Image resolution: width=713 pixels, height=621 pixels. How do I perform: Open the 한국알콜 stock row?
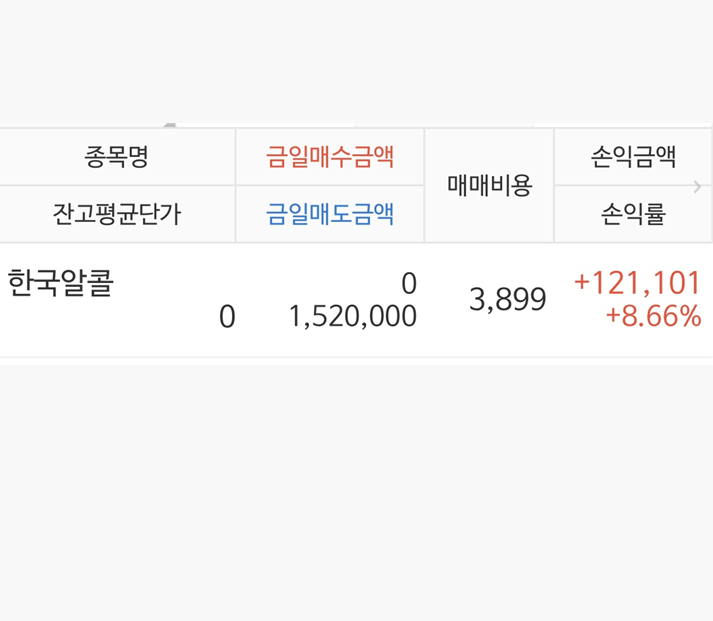[x=61, y=283]
